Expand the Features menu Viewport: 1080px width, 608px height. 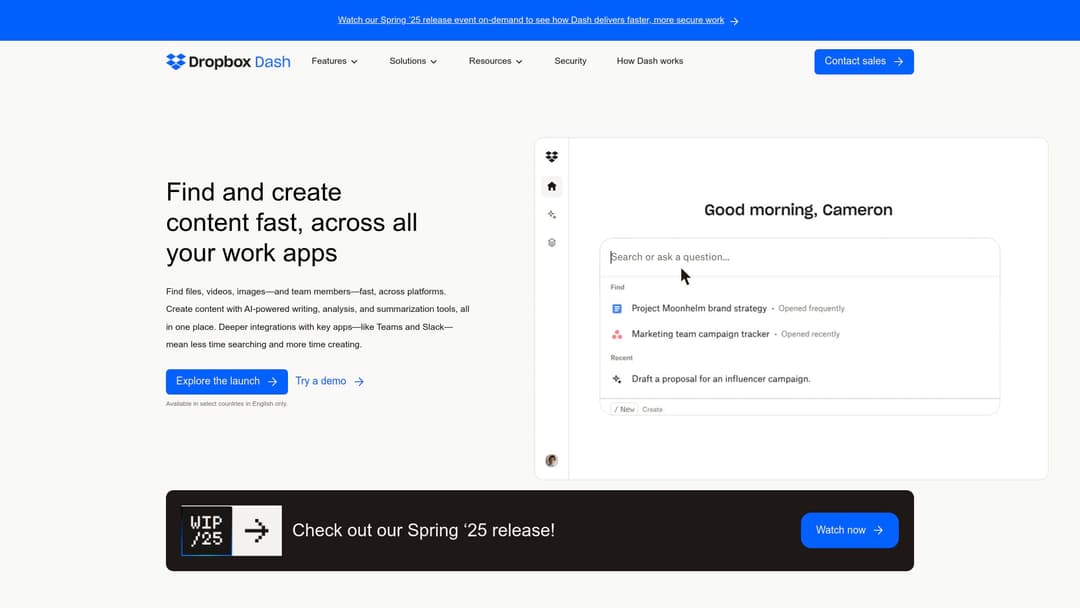point(335,61)
